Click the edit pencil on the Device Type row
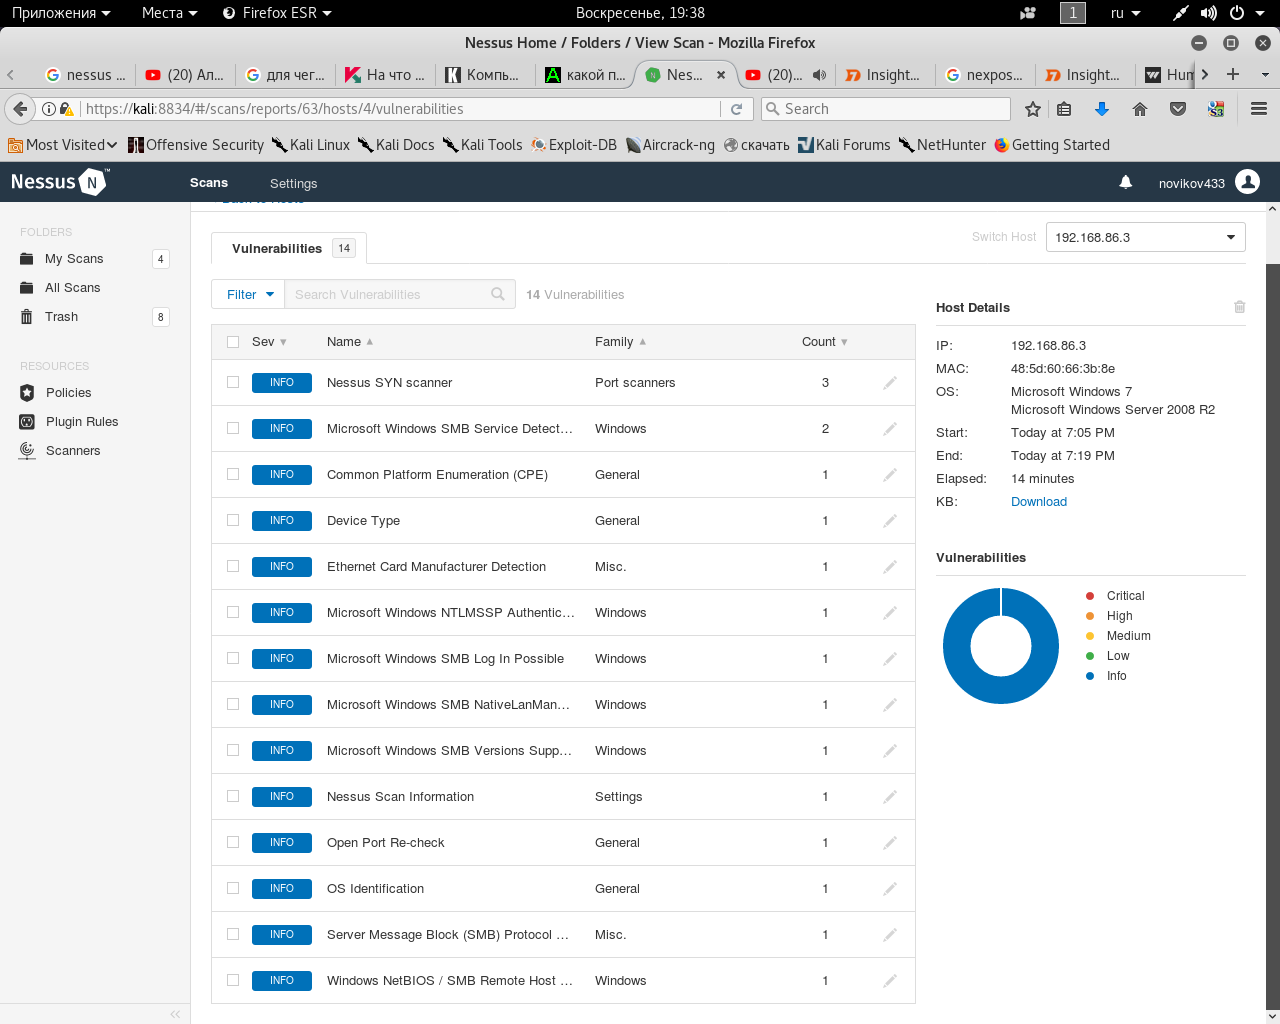 point(889,521)
